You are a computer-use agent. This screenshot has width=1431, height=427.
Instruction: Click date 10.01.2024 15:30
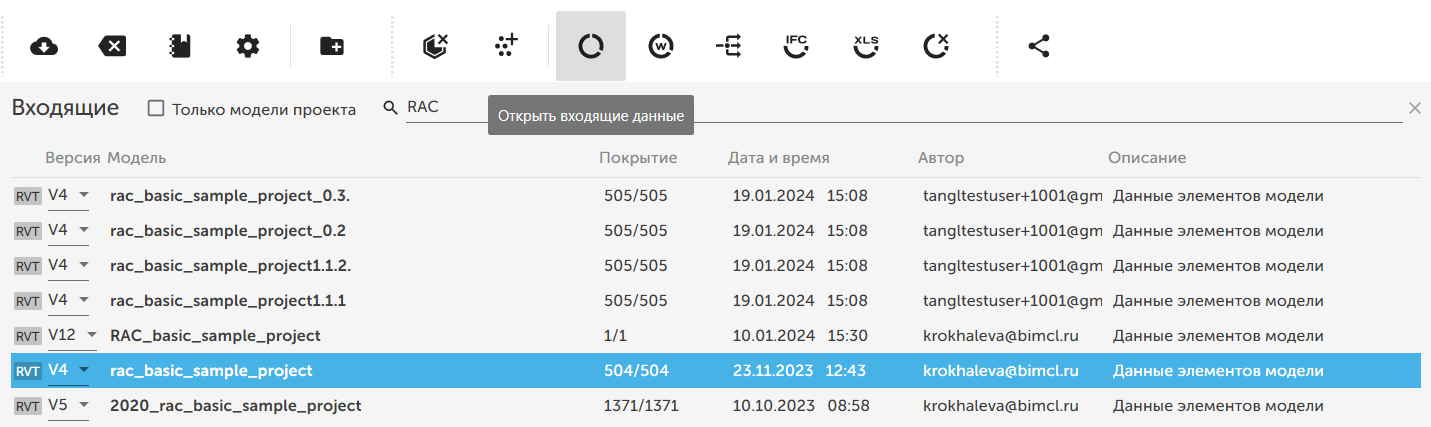click(x=800, y=336)
